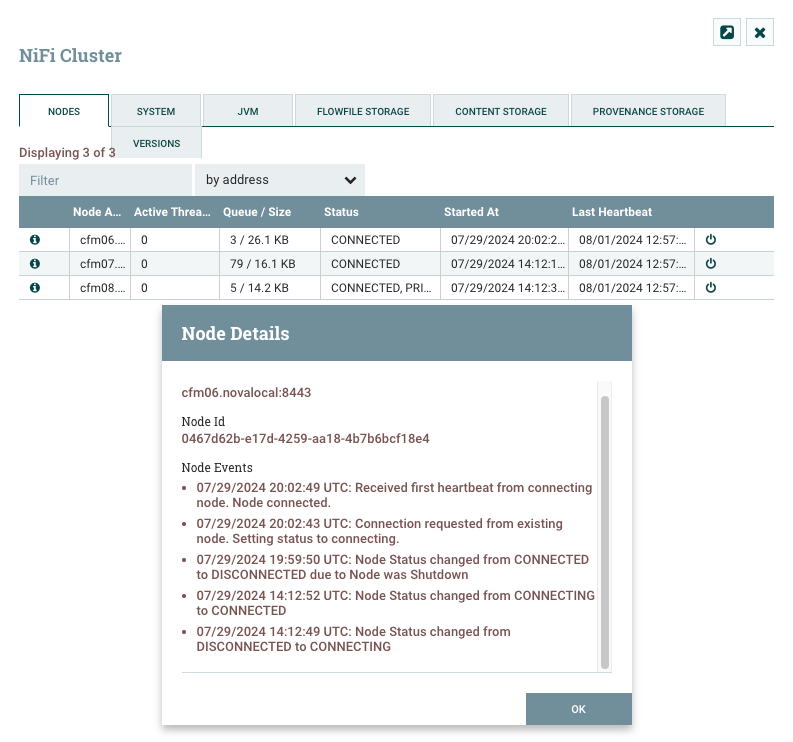The image size is (793, 742).
Task: Click the Node Id value 0467d62b-e17d...
Action: click(305, 439)
